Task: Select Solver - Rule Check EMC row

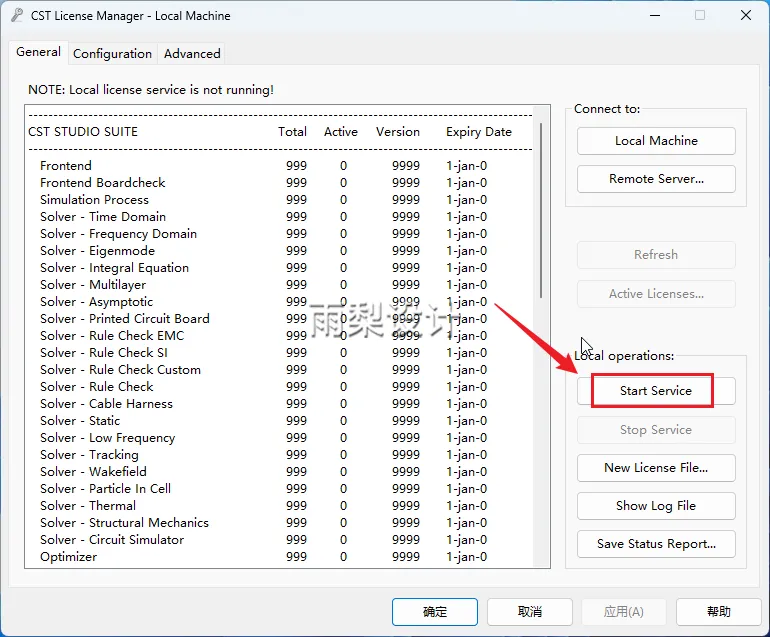Action: tap(263, 336)
